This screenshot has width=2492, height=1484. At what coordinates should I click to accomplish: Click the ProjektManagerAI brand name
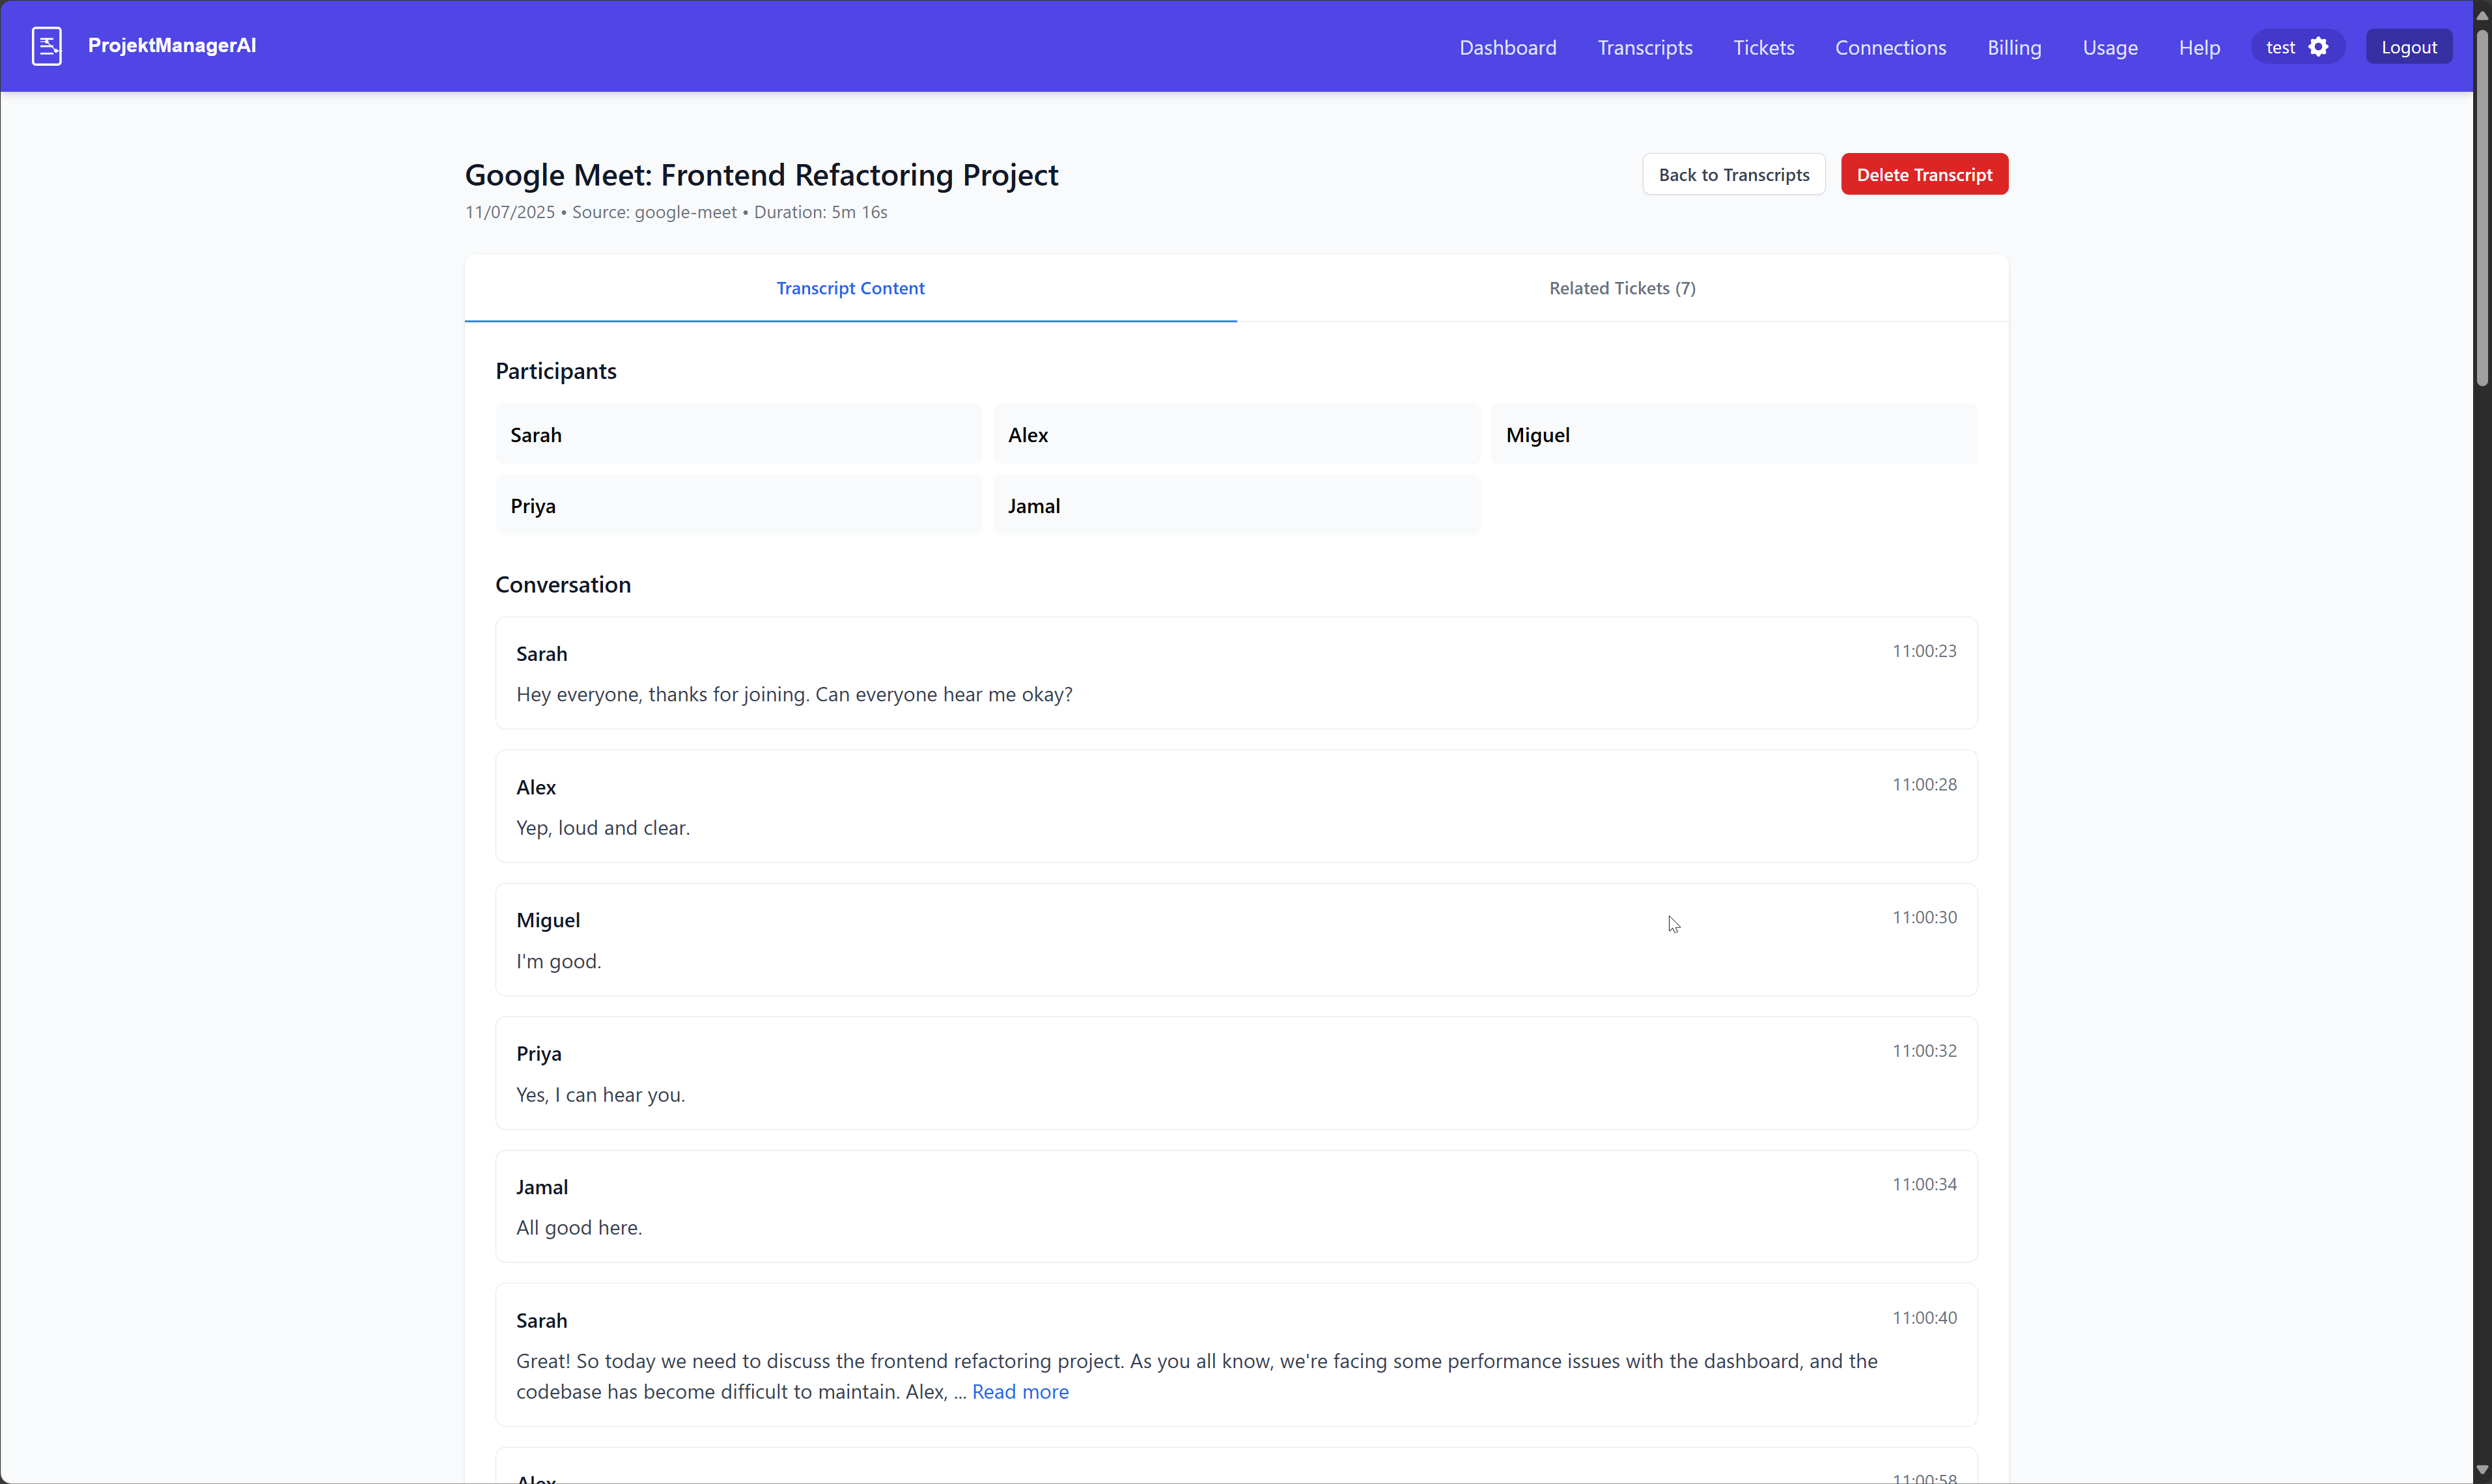172,45
